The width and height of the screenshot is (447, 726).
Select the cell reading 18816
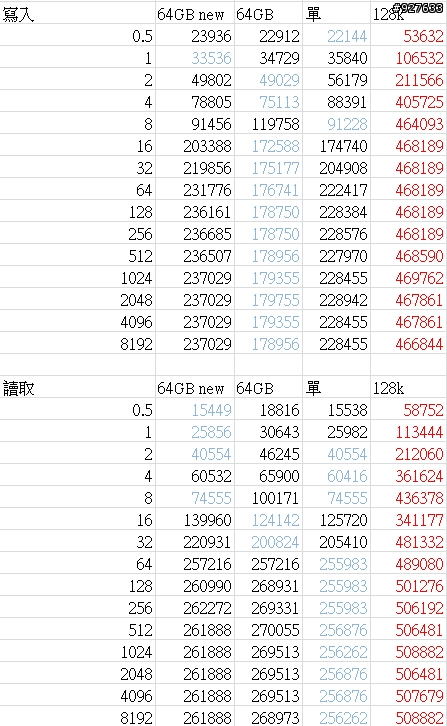[x=268, y=410]
